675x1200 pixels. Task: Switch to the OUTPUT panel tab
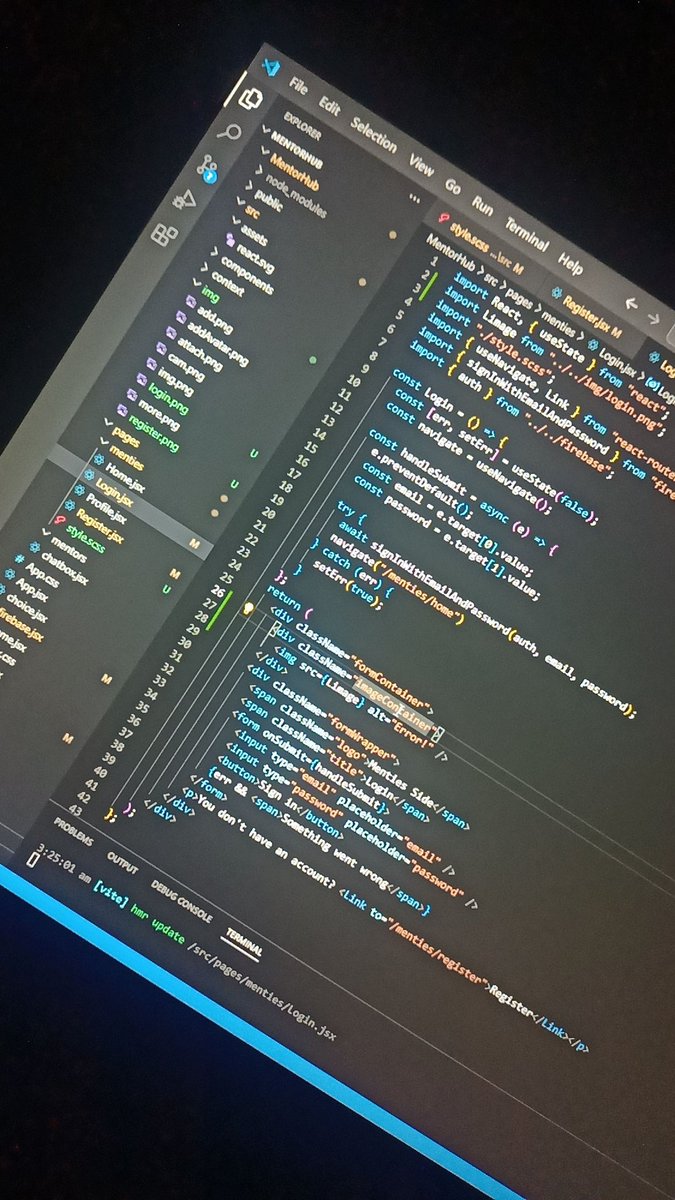[x=124, y=862]
